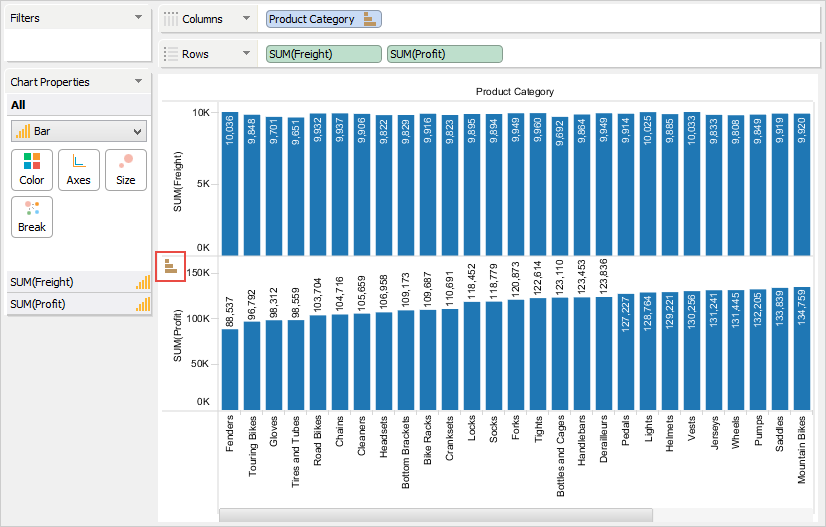Click the Pedals profit bar labeled 127,227

click(626, 352)
